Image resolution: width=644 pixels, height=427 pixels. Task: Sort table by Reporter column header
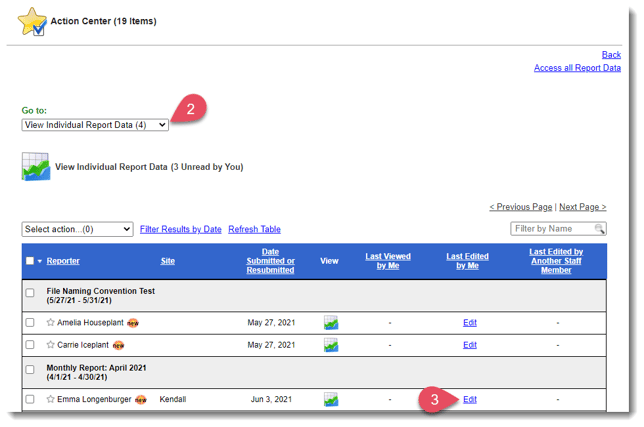(63, 261)
